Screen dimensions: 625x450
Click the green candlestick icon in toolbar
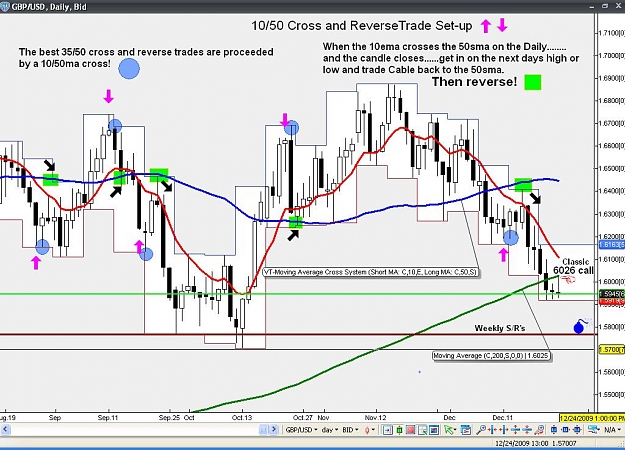(x=399, y=430)
